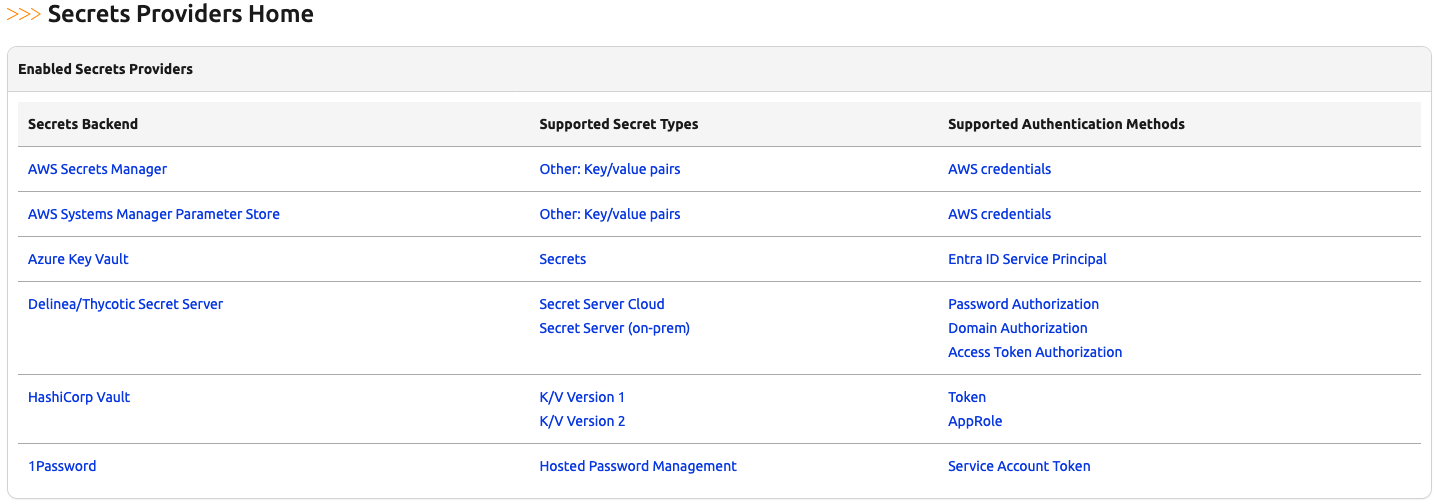
Task: Click the Secrets Providers Home page heading
Action: [x=181, y=14]
